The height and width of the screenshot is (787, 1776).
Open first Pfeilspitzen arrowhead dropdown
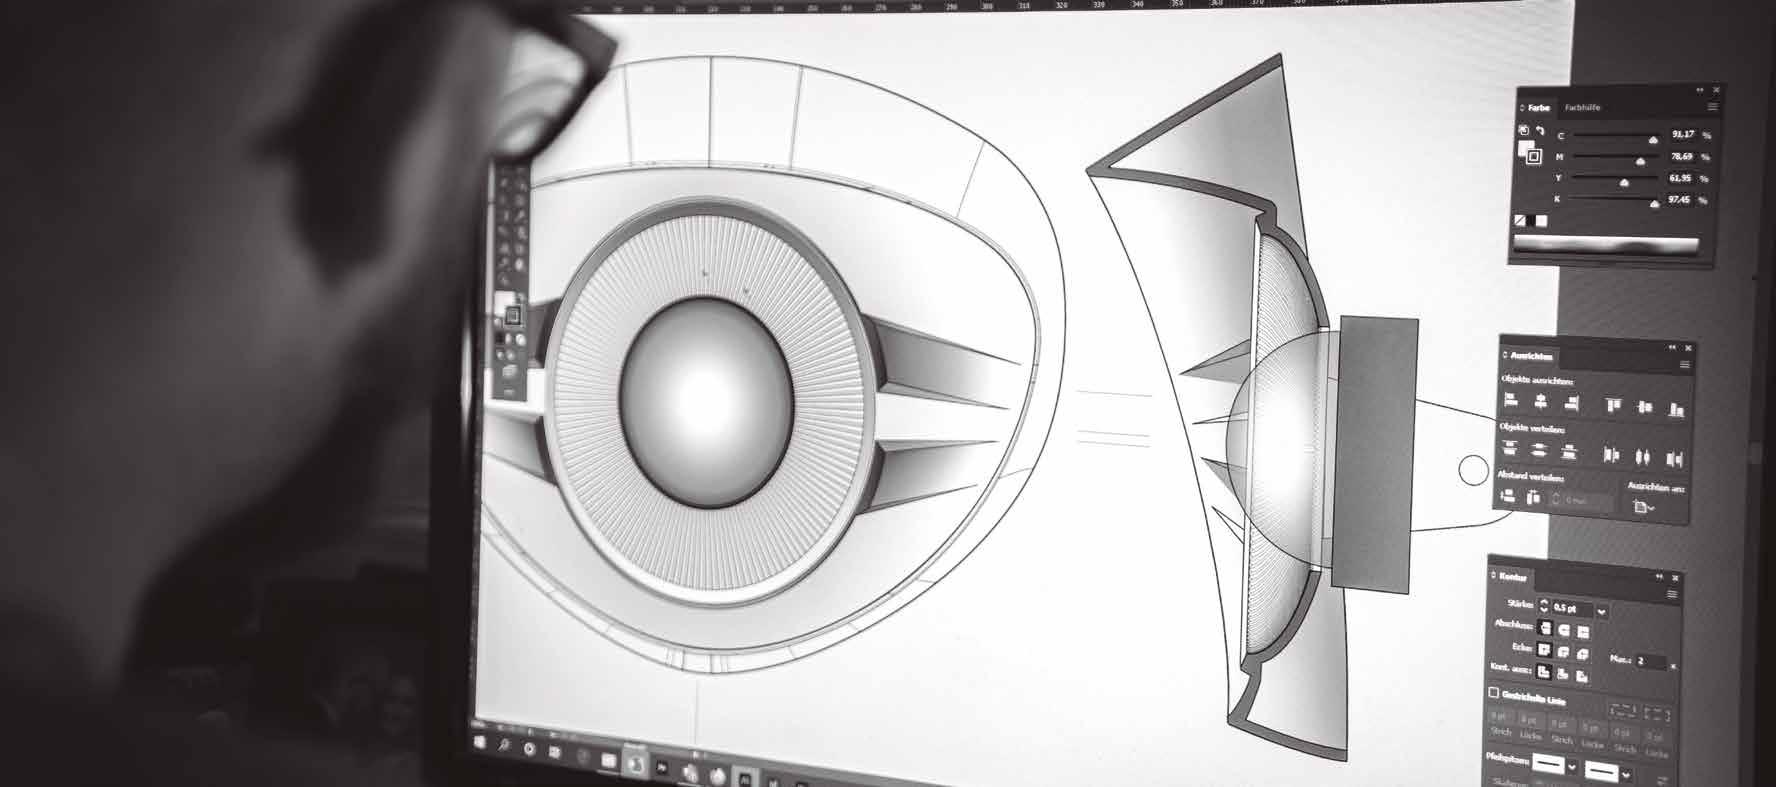(x=1572, y=767)
